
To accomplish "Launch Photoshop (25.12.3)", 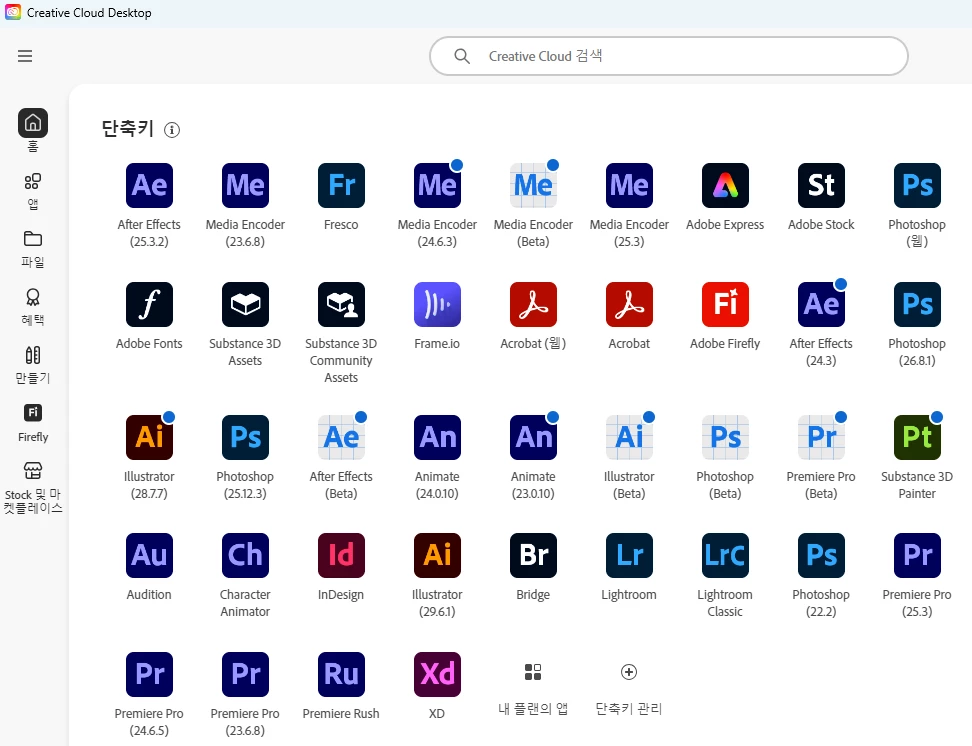I will [245, 437].
